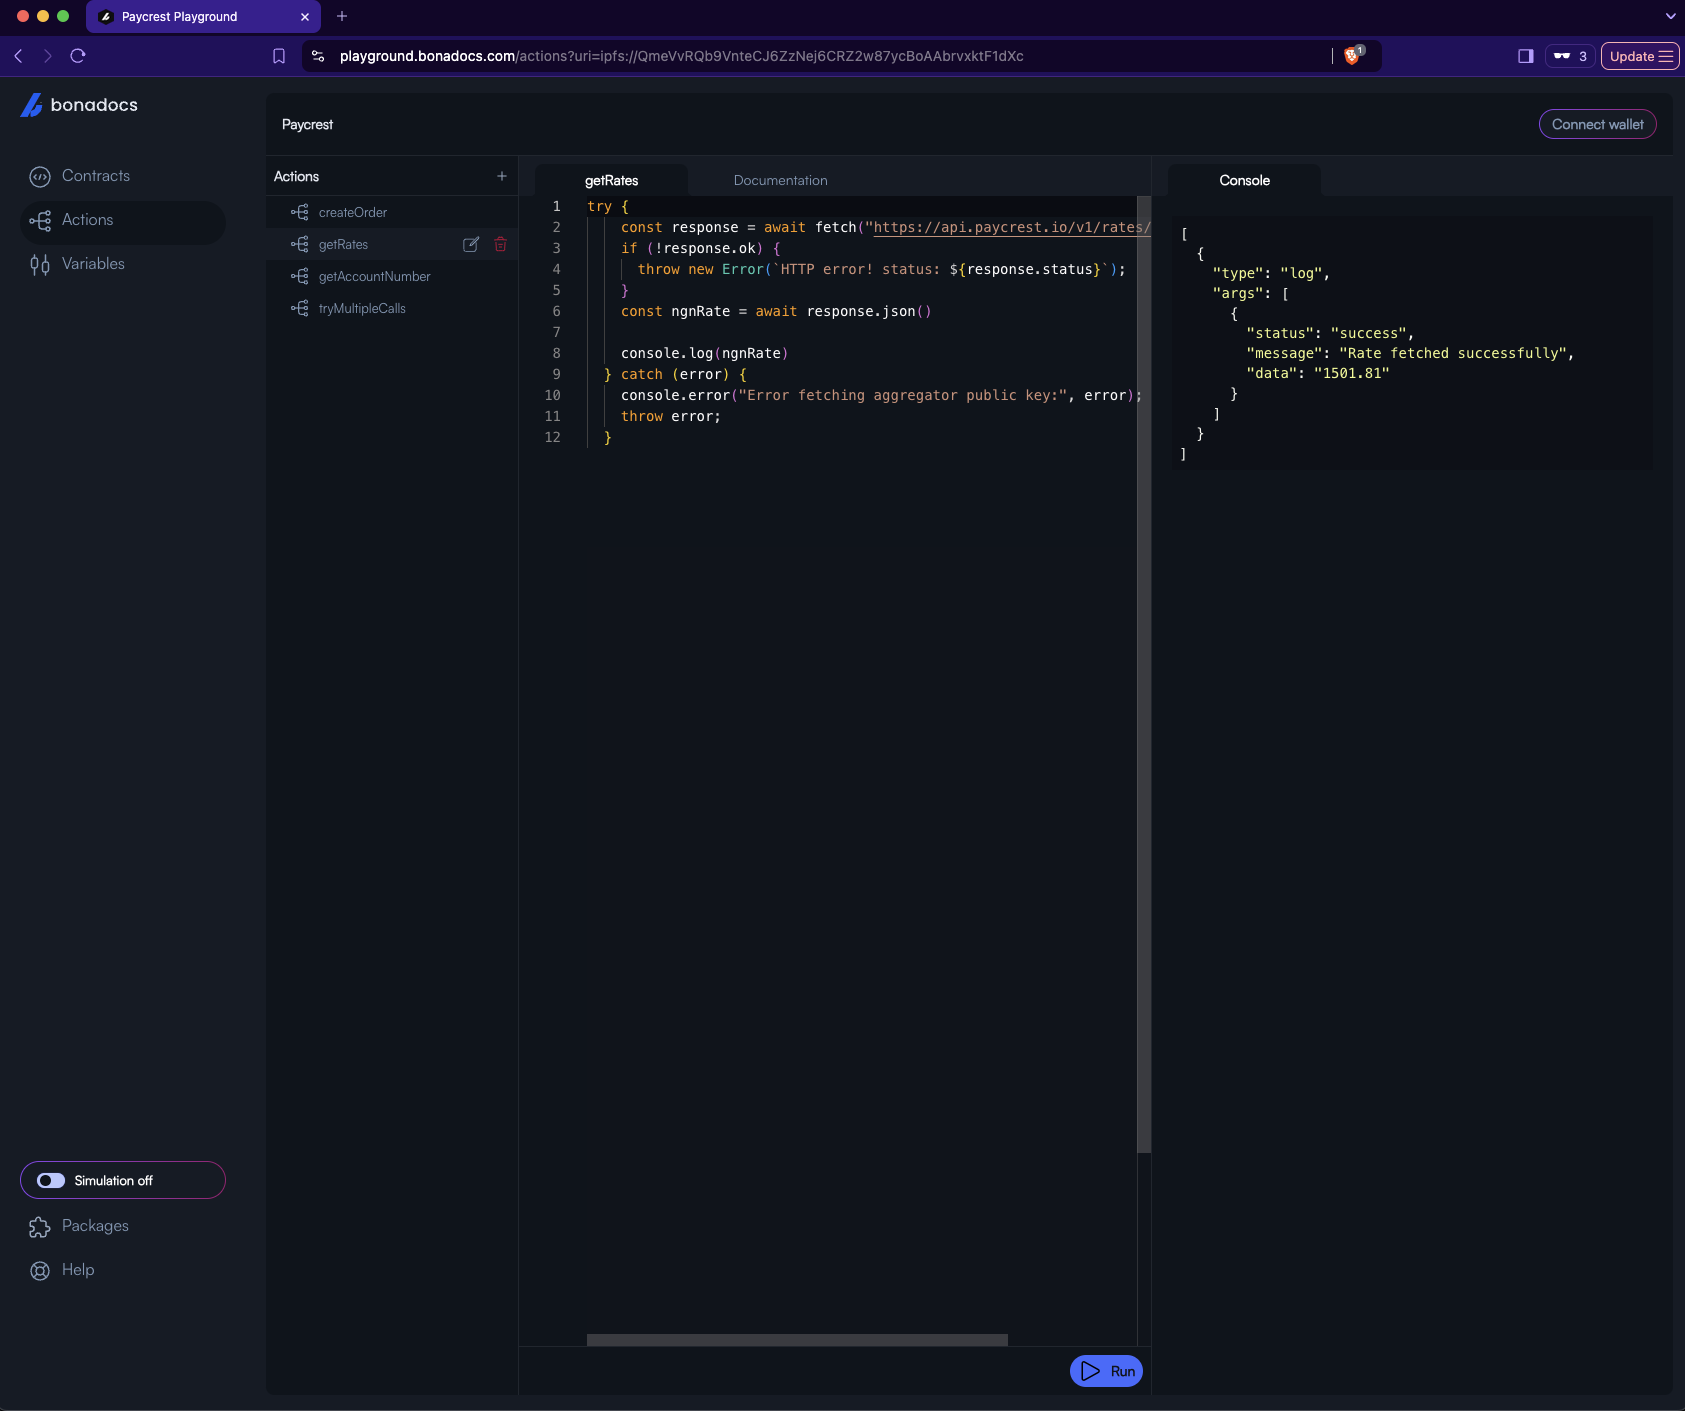The height and width of the screenshot is (1411, 1685).
Task: Go back in browser history
Action: point(18,56)
